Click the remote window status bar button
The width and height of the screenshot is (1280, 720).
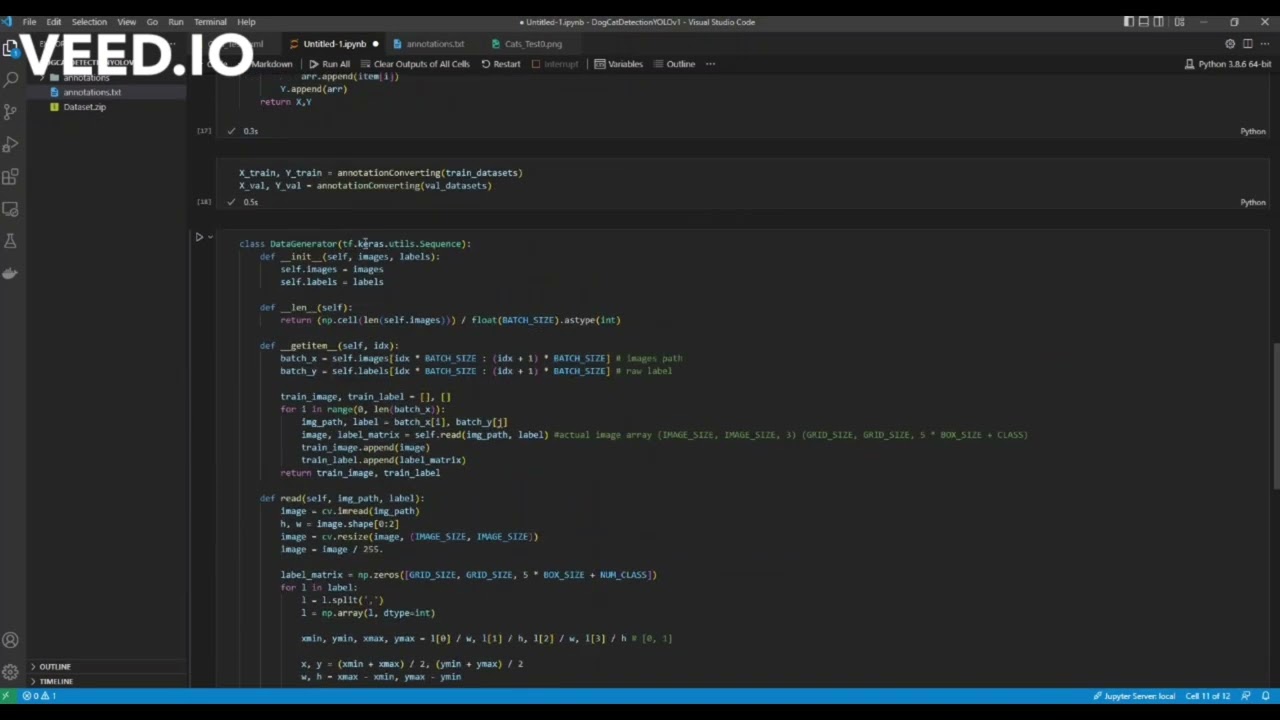[7, 696]
